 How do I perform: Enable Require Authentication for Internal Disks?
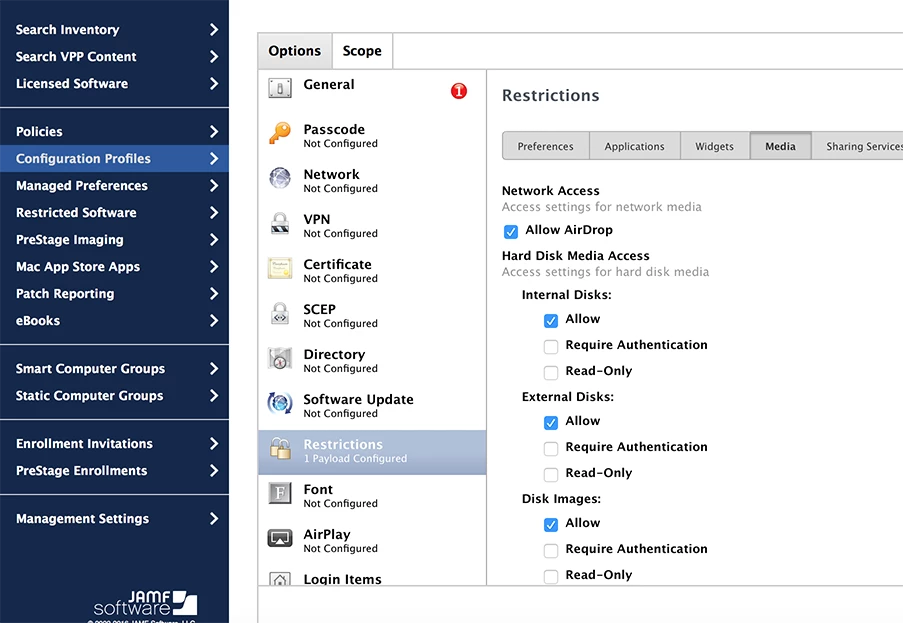point(551,347)
